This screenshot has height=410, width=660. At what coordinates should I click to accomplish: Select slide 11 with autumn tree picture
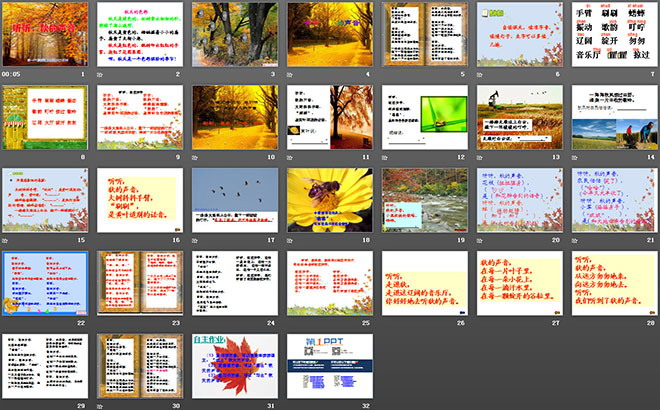point(330,117)
